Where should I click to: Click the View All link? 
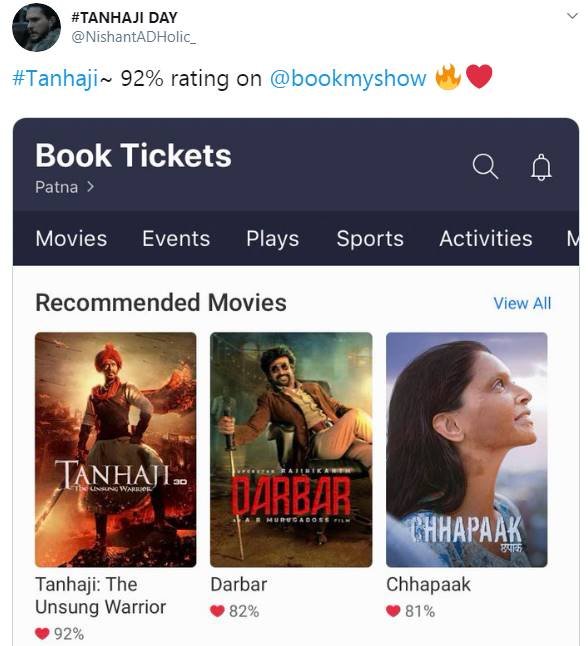[522, 303]
